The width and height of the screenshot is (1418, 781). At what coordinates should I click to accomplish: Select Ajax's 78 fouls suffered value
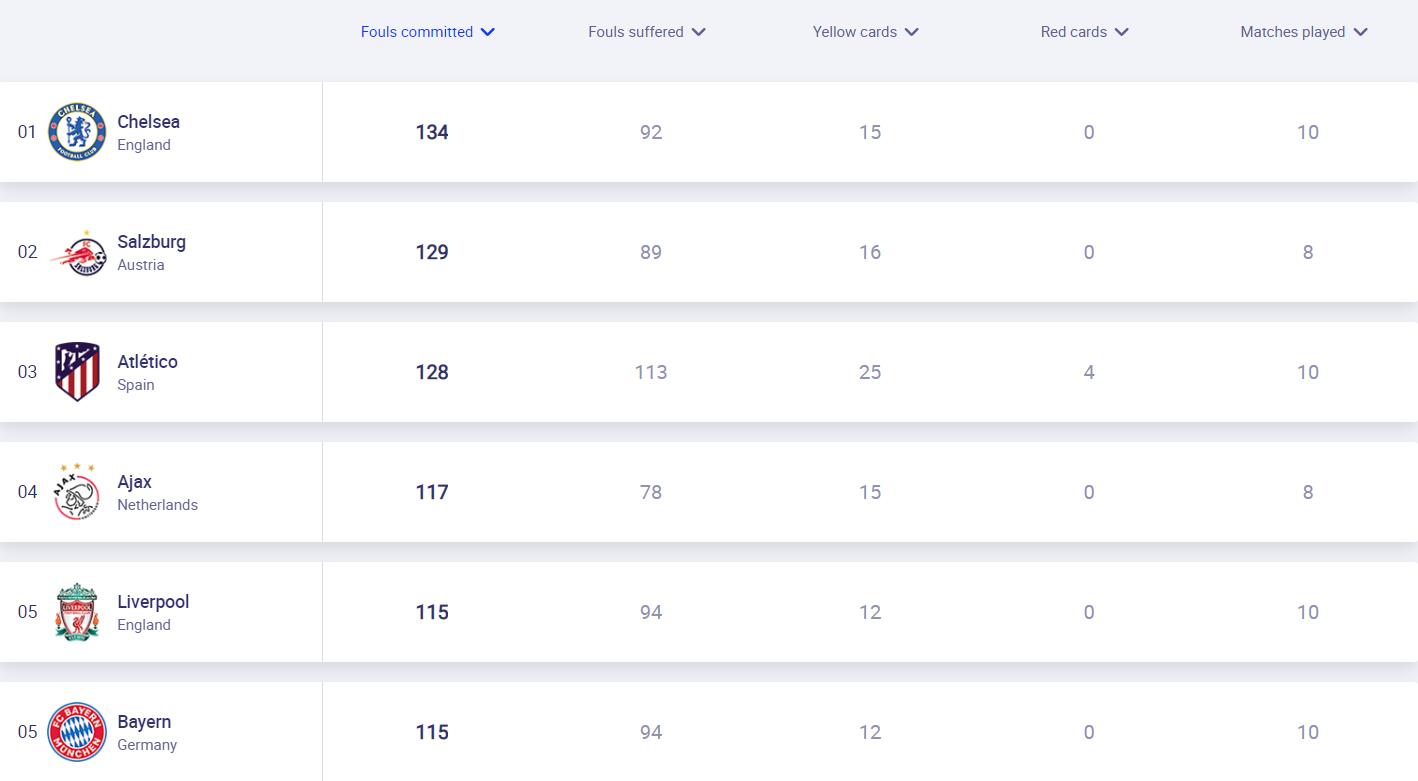click(651, 492)
